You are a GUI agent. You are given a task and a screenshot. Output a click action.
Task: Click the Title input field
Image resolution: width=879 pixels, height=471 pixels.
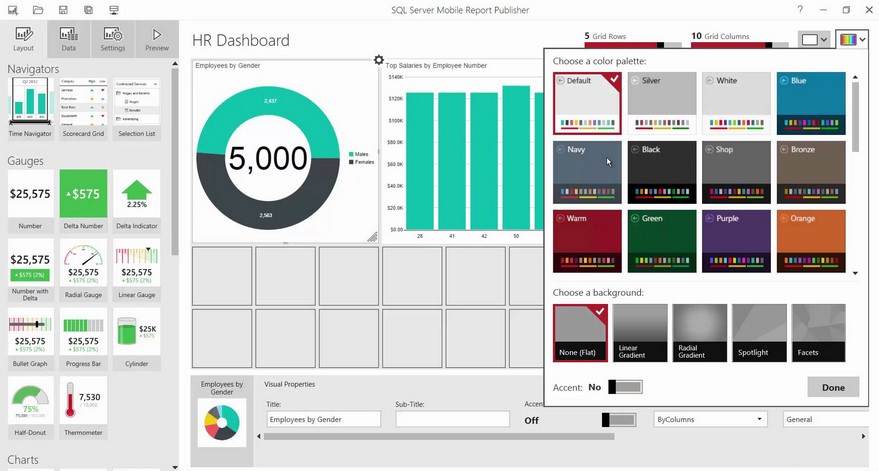(x=323, y=419)
